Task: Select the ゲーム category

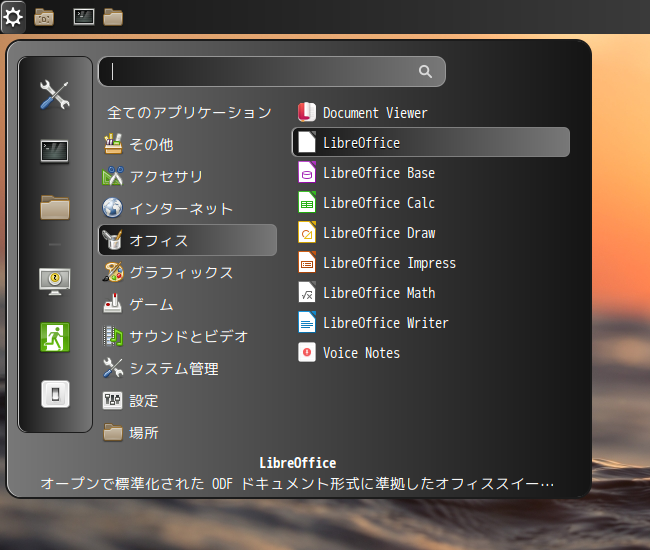Action: tap(187, 305)
